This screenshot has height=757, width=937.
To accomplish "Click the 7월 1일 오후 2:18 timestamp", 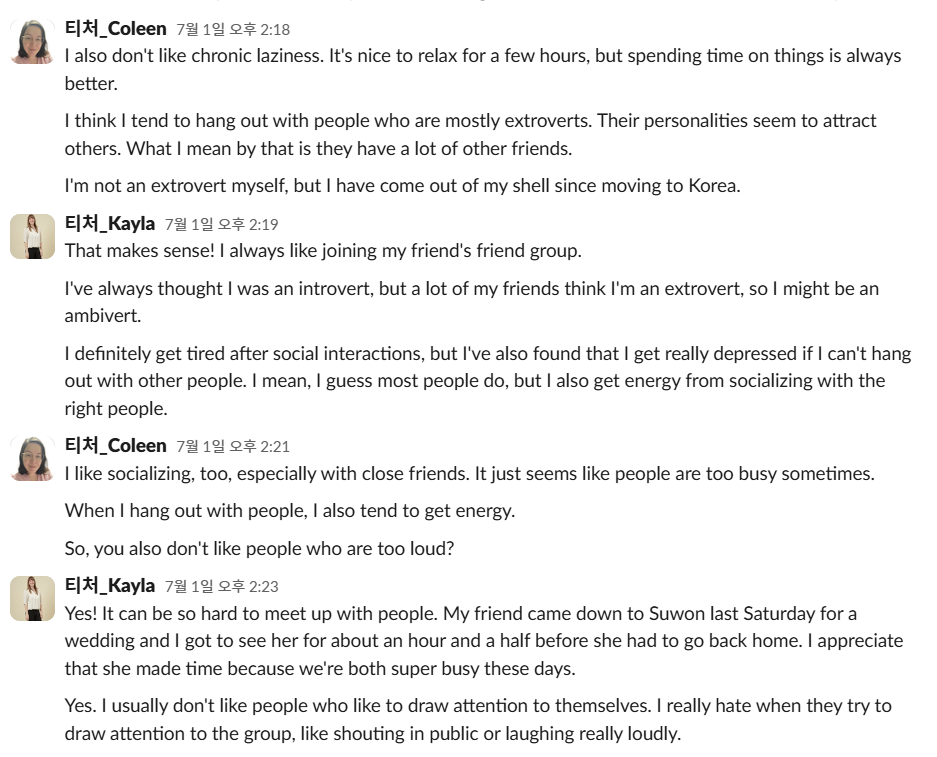I will pos(233,30).
